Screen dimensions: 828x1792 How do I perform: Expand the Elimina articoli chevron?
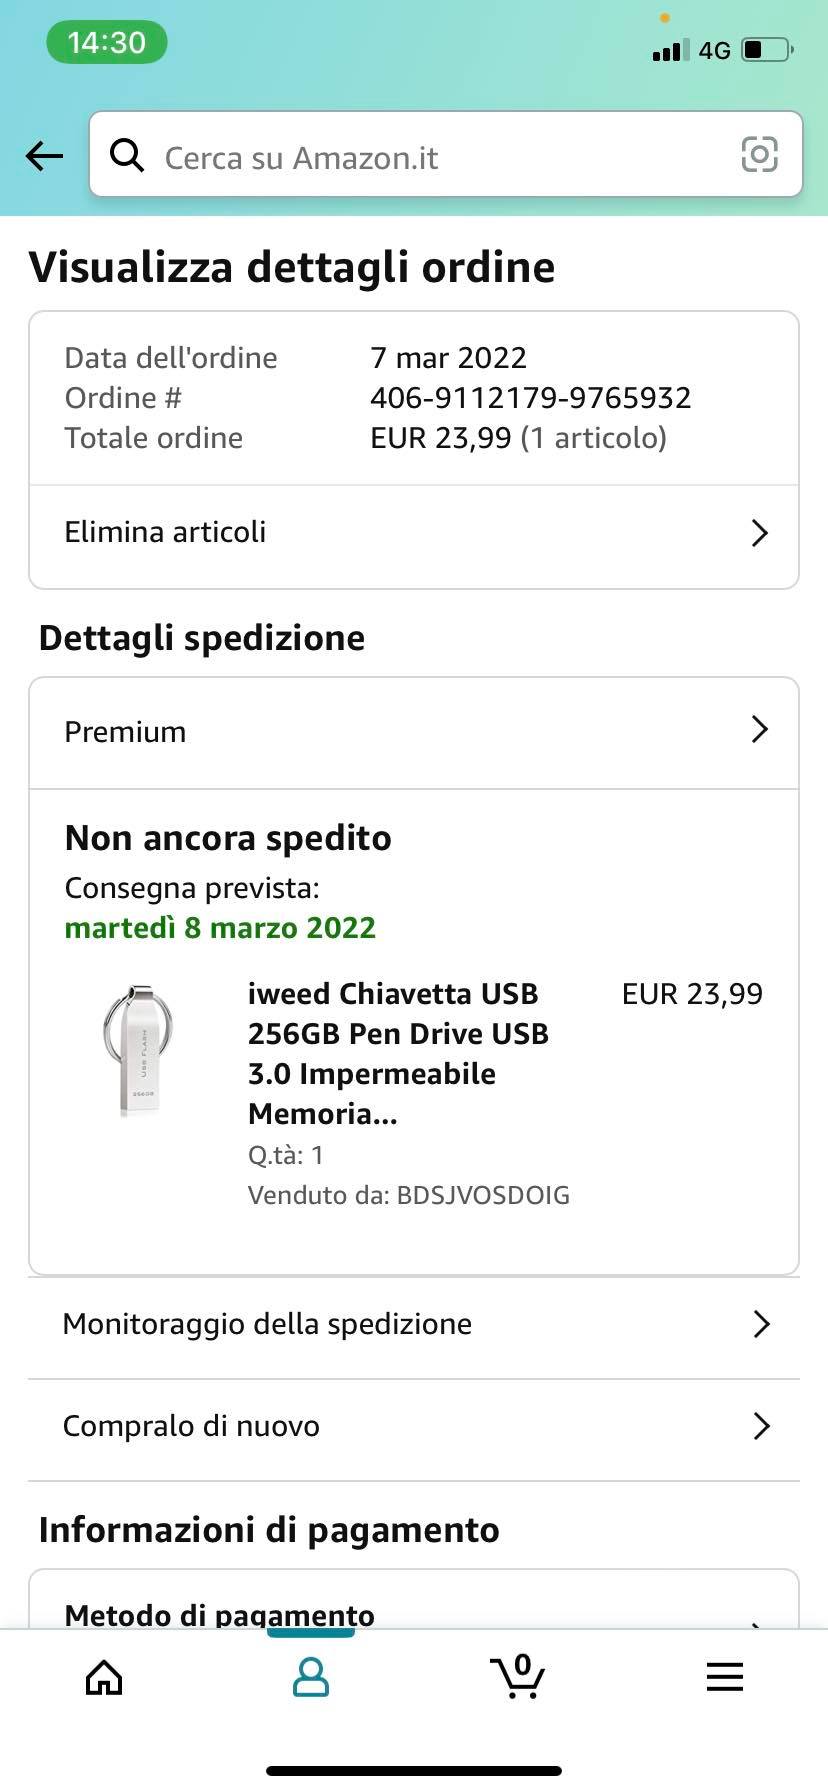point(760,533)
